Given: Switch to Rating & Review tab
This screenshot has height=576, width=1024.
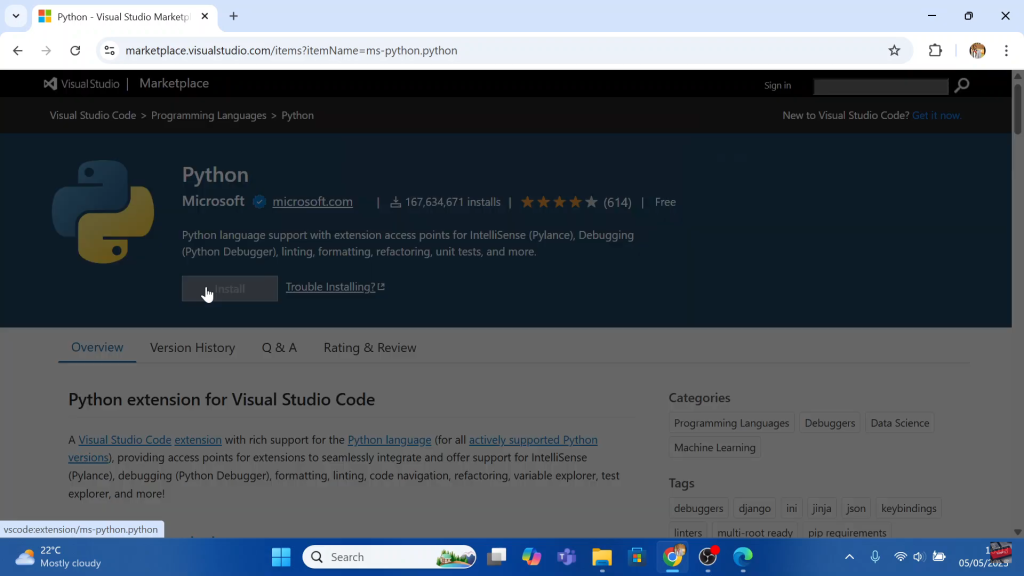Looking at the screenshot, I should (370, 347).
